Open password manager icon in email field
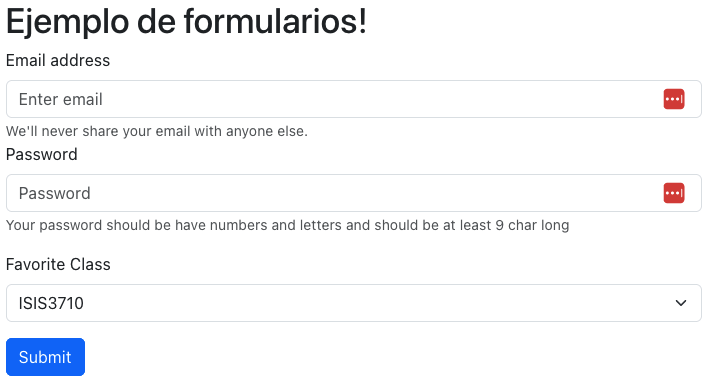This screenshot has height=389, width=710. tap(674, 99)
